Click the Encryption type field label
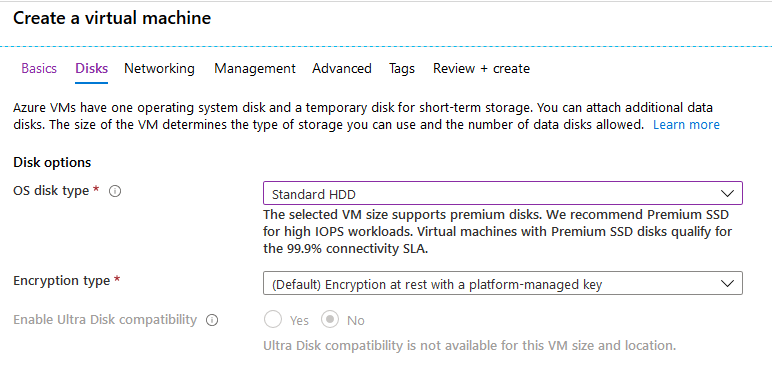This screenshot has height=380, width=772. coord(62,281)
